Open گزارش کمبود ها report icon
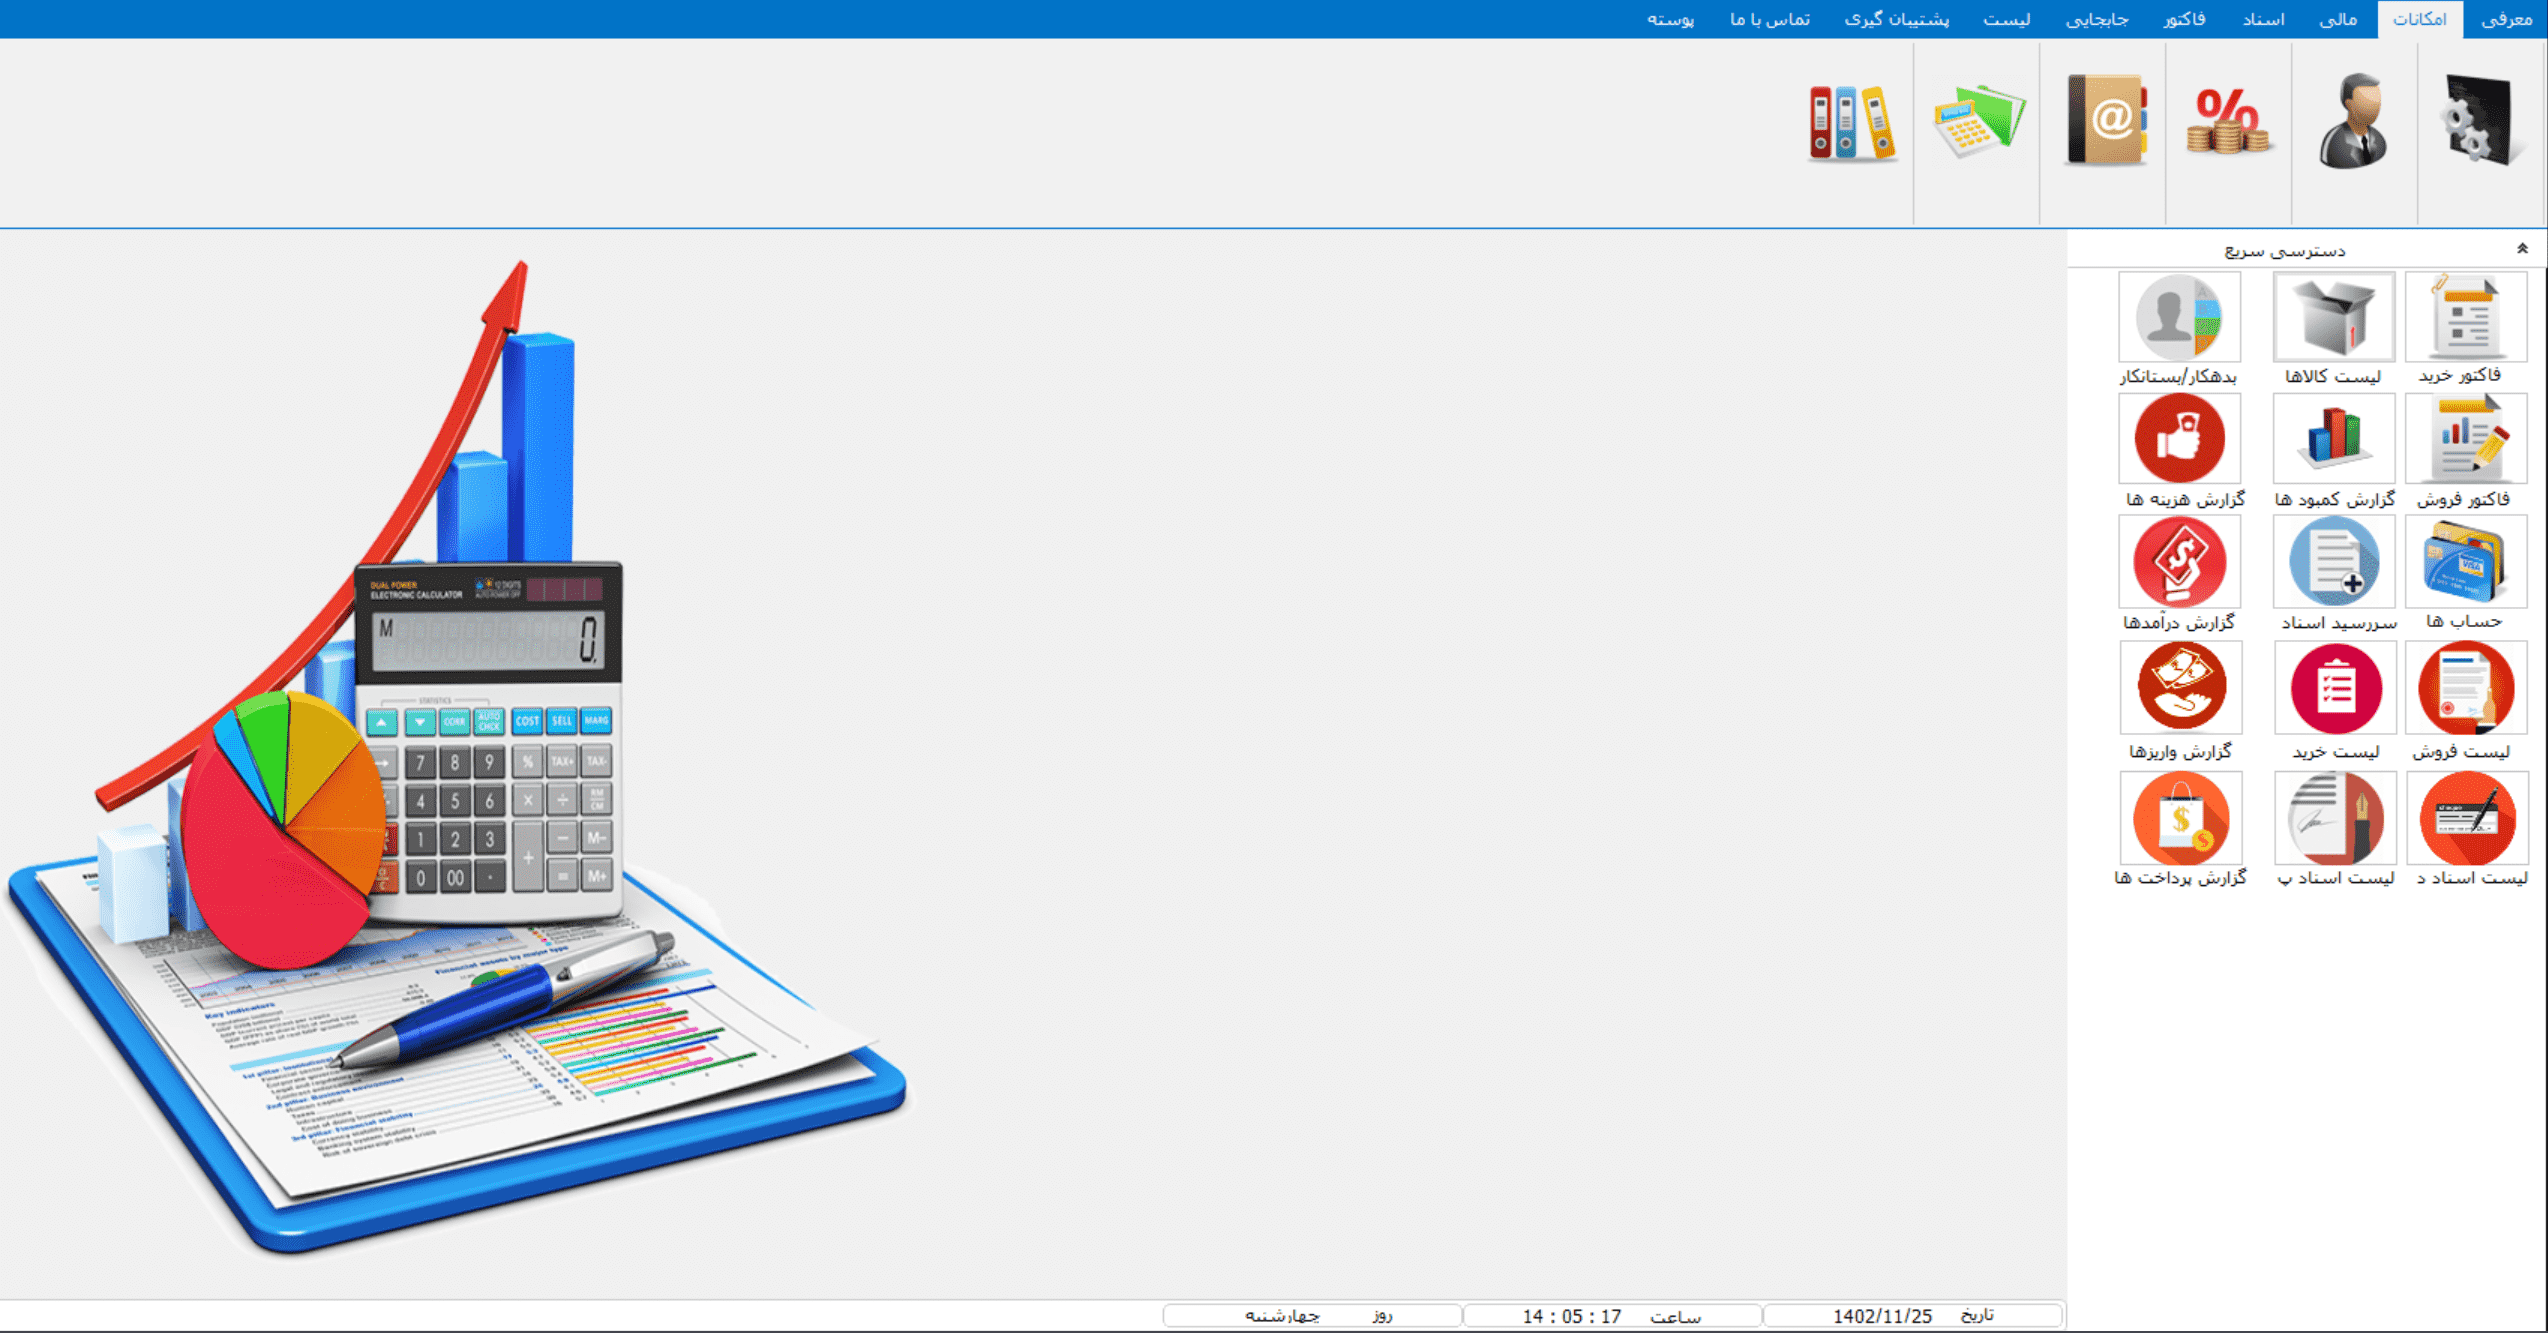This screenshot has height=1333, width=2548. pyautogui.click(x=2335, y=440)
